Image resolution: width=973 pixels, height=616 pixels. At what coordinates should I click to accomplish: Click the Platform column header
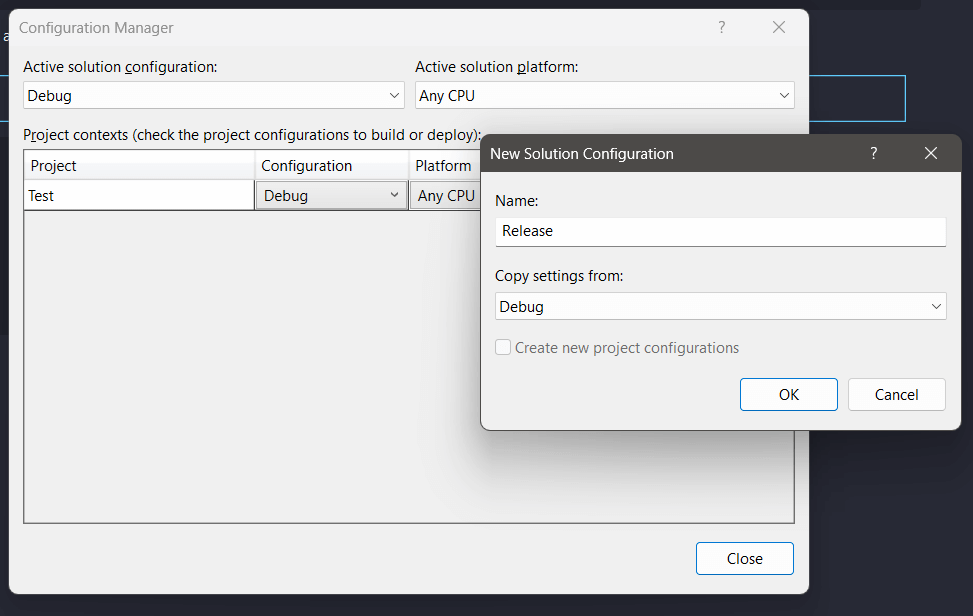[442, 165]
